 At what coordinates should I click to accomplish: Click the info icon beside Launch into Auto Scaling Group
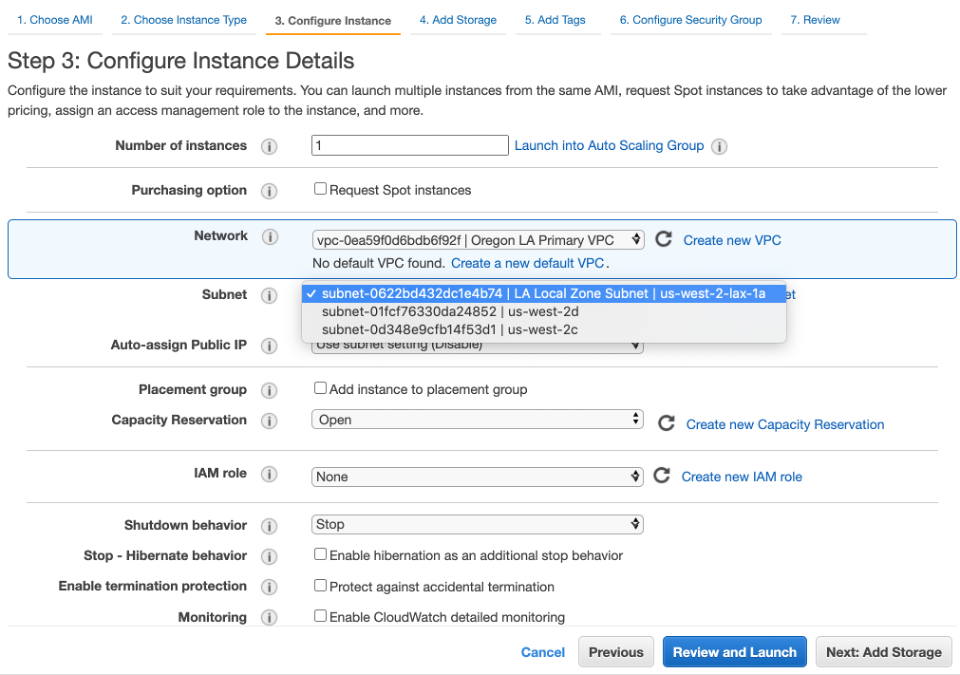[x=718, y=145]
